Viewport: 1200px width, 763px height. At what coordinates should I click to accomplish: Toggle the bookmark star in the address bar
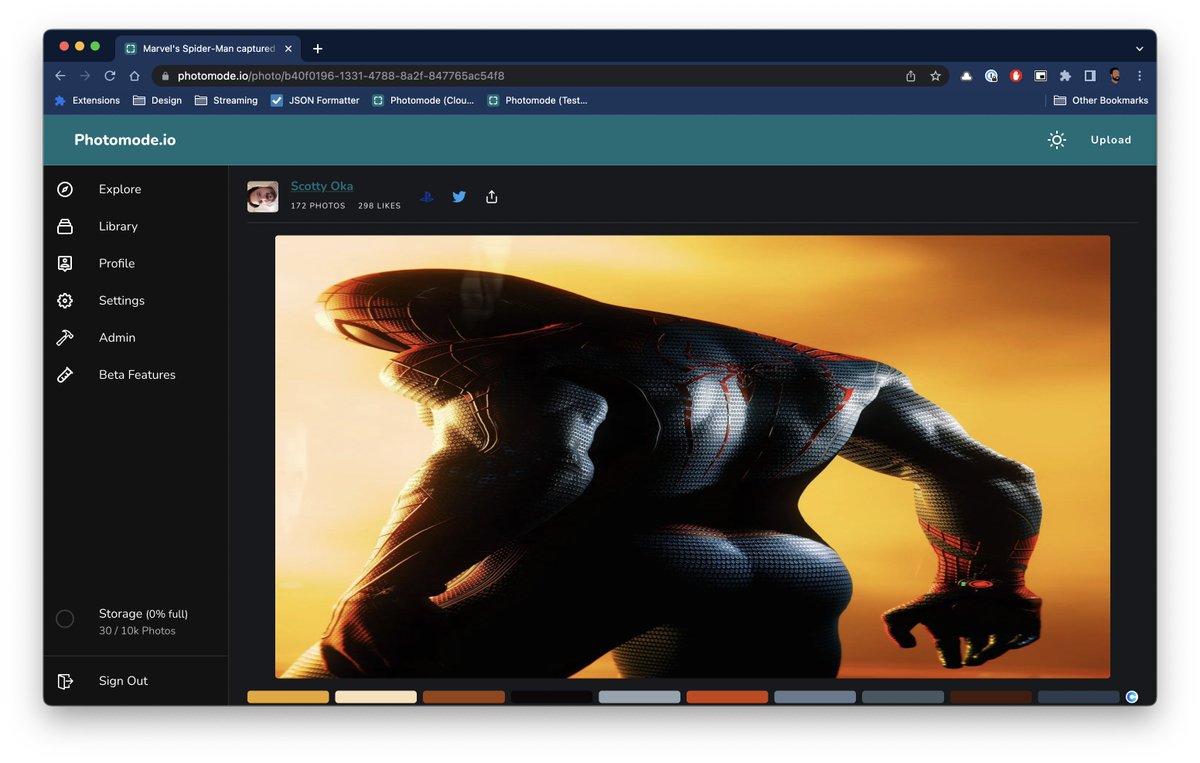pyautogui.click(x=934, y=75)
